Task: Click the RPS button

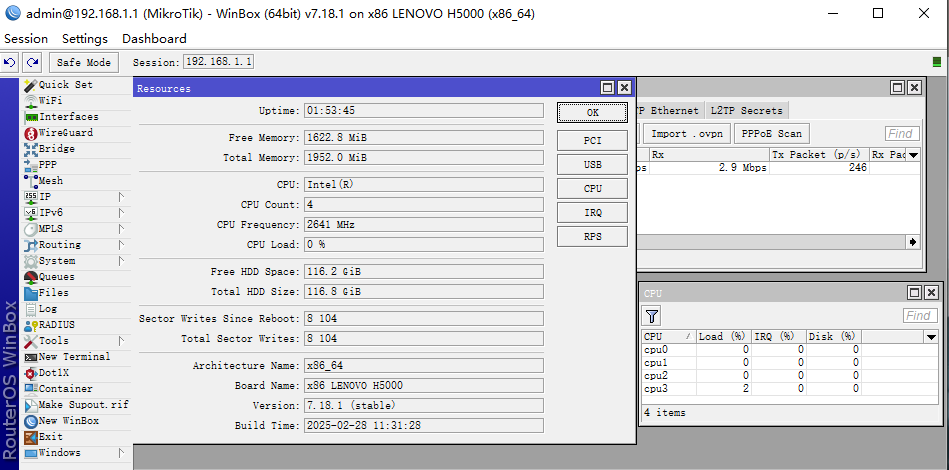Action: pyautogui.click(x=593, y=237)
